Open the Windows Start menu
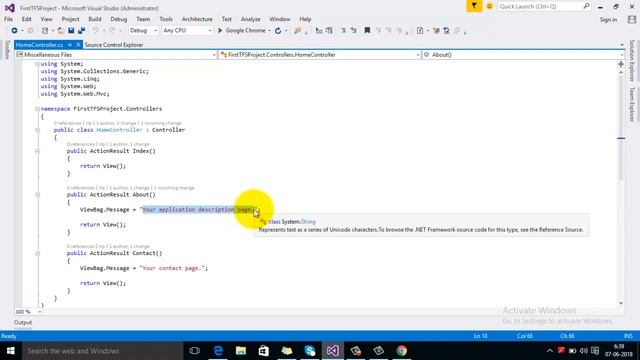640x360 pixels. point(11,351)
